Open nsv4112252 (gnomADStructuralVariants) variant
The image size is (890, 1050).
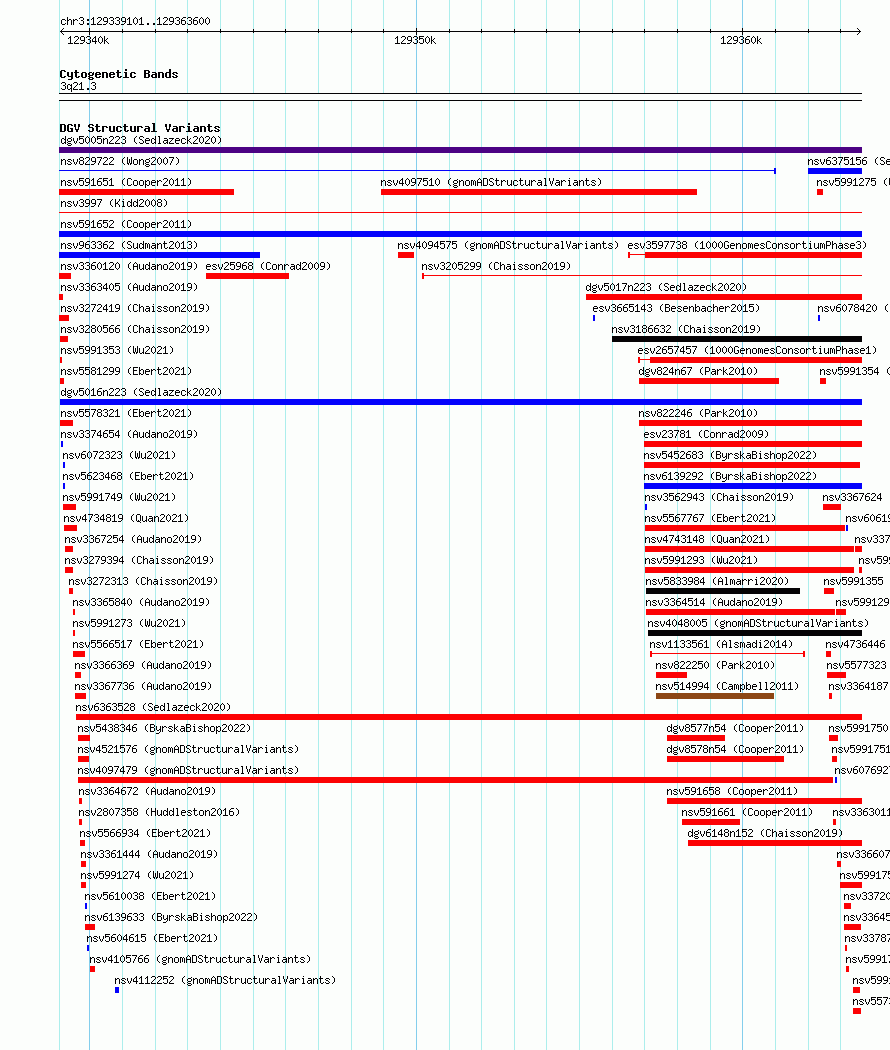[x=225, y=980]
